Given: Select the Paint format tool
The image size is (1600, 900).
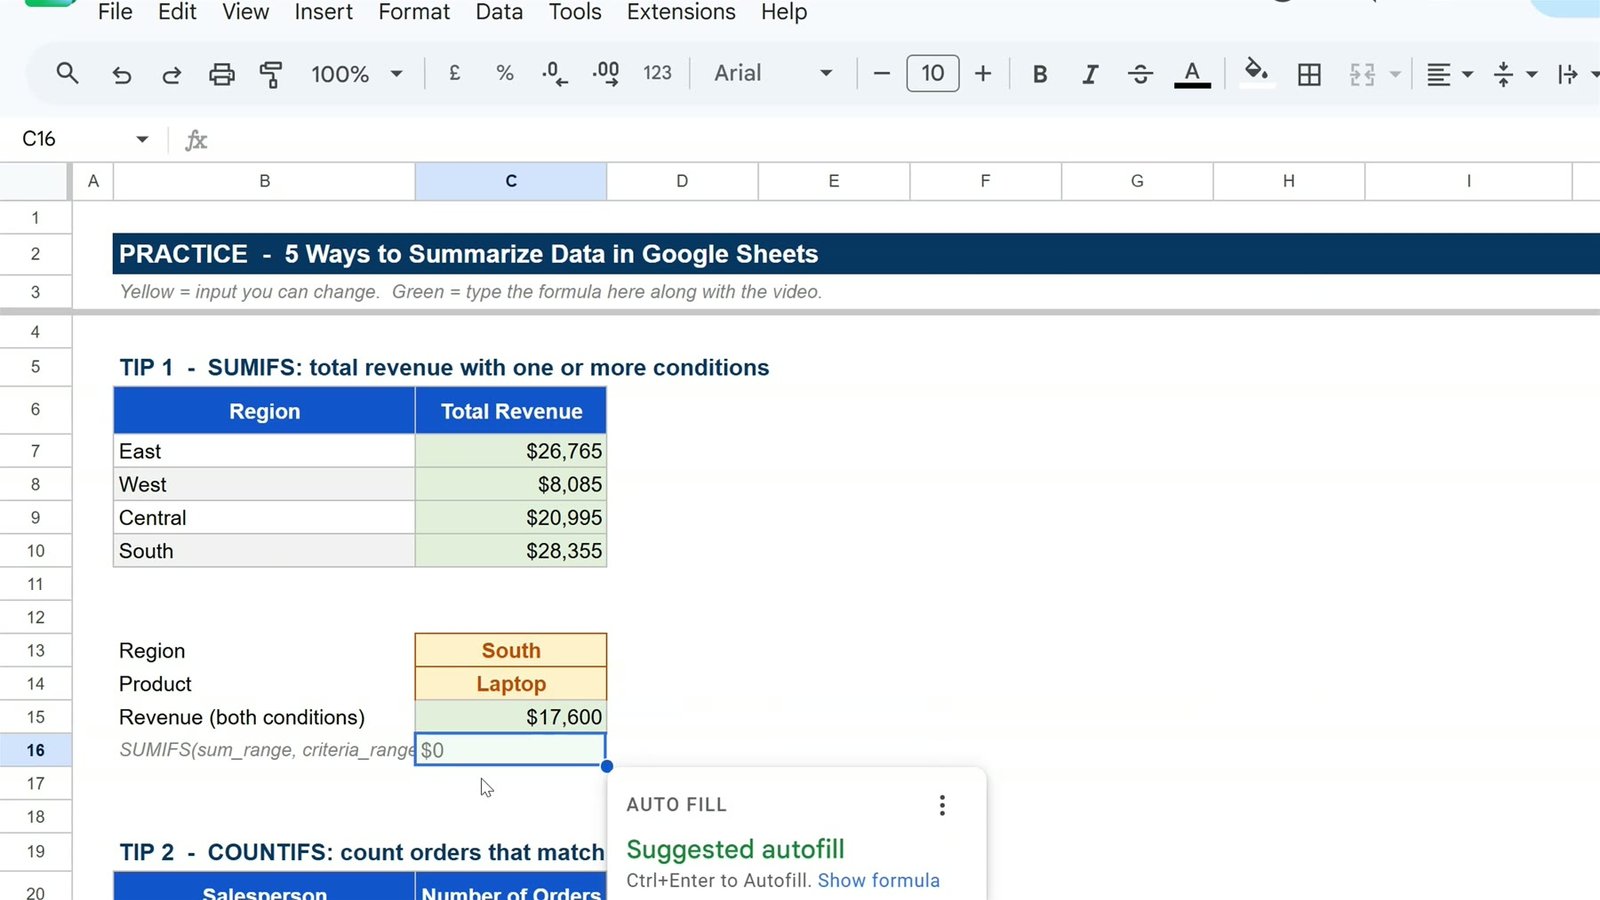Looking at the screenshot, I should pos(271,74).
